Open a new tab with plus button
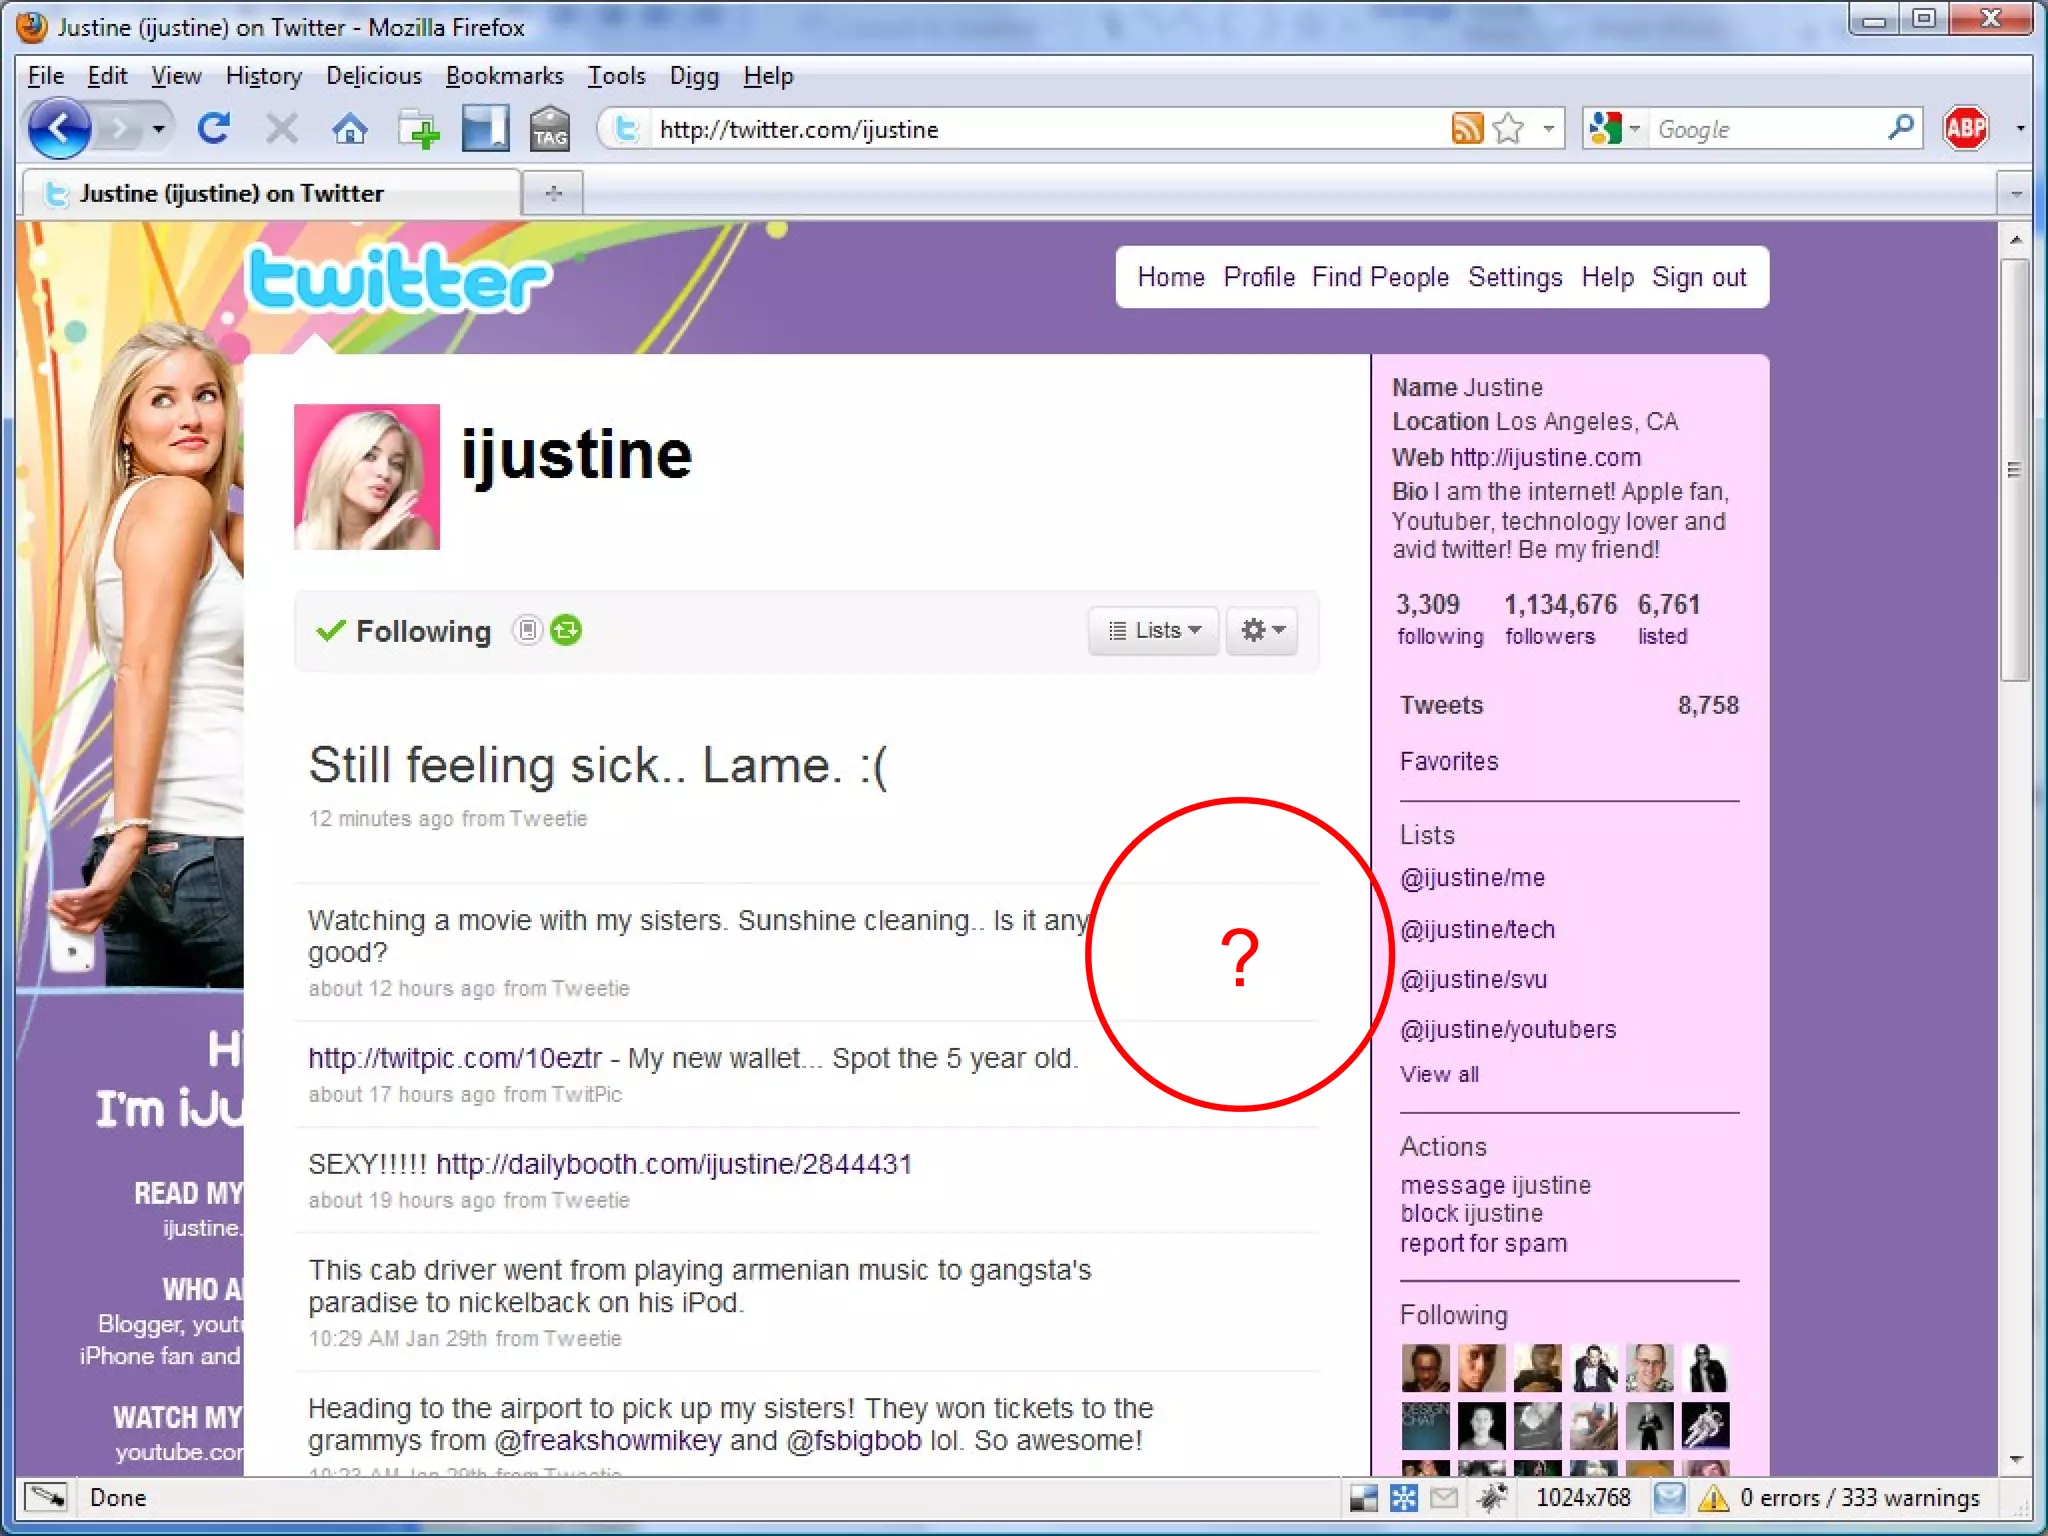 [553, 193]
